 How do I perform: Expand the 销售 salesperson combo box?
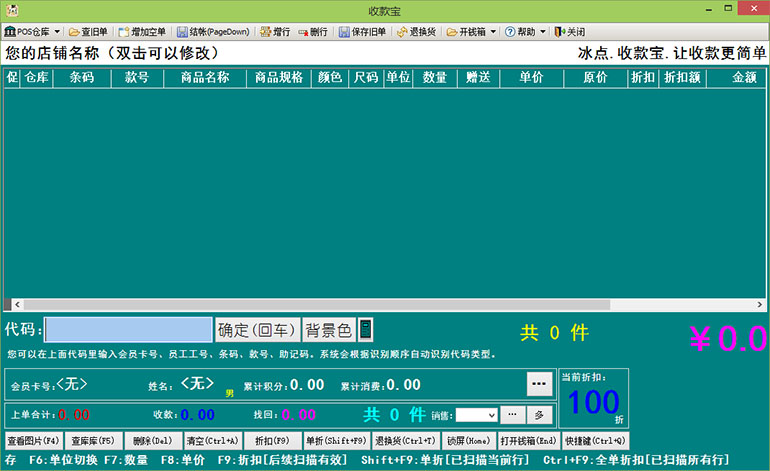tap(490, 415)
